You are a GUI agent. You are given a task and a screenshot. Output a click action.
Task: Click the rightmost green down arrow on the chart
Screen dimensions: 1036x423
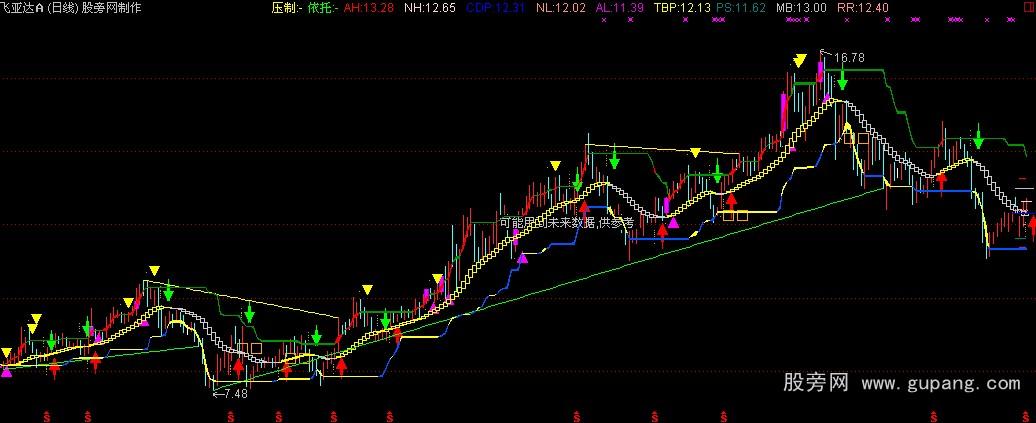[979, 137]
